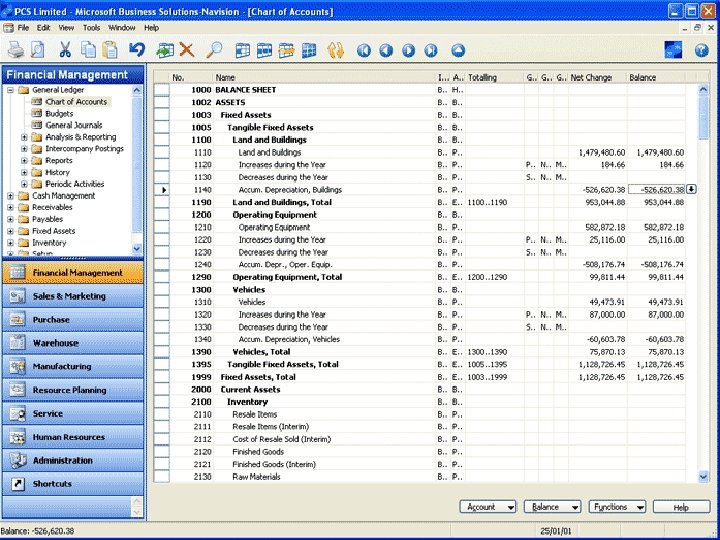Open the Functions dropdown button
The image size is (720, 540).
617,507
